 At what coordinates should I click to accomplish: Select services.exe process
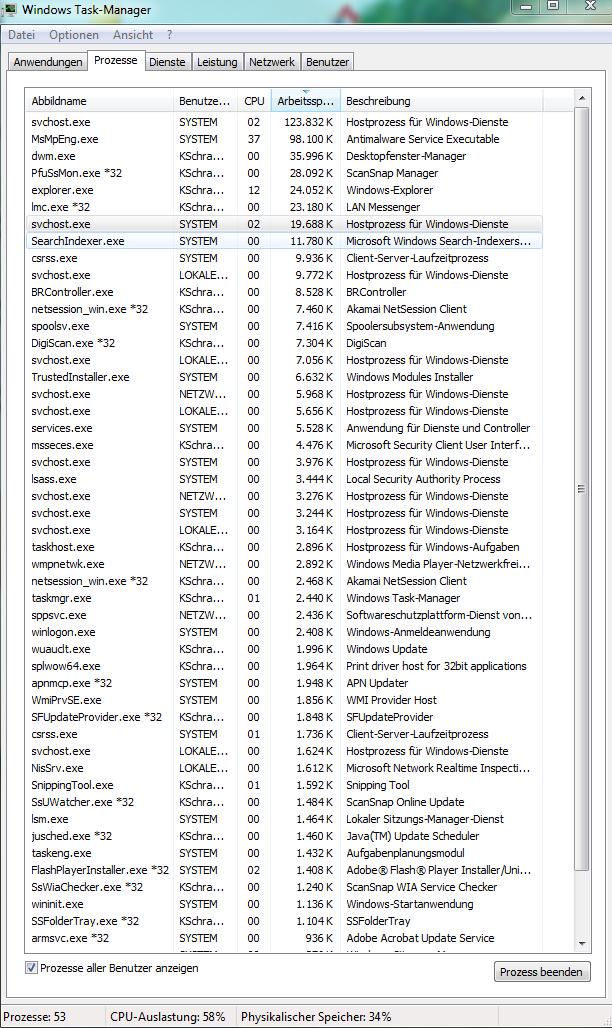pyautogui.click(x=284, y=428)
